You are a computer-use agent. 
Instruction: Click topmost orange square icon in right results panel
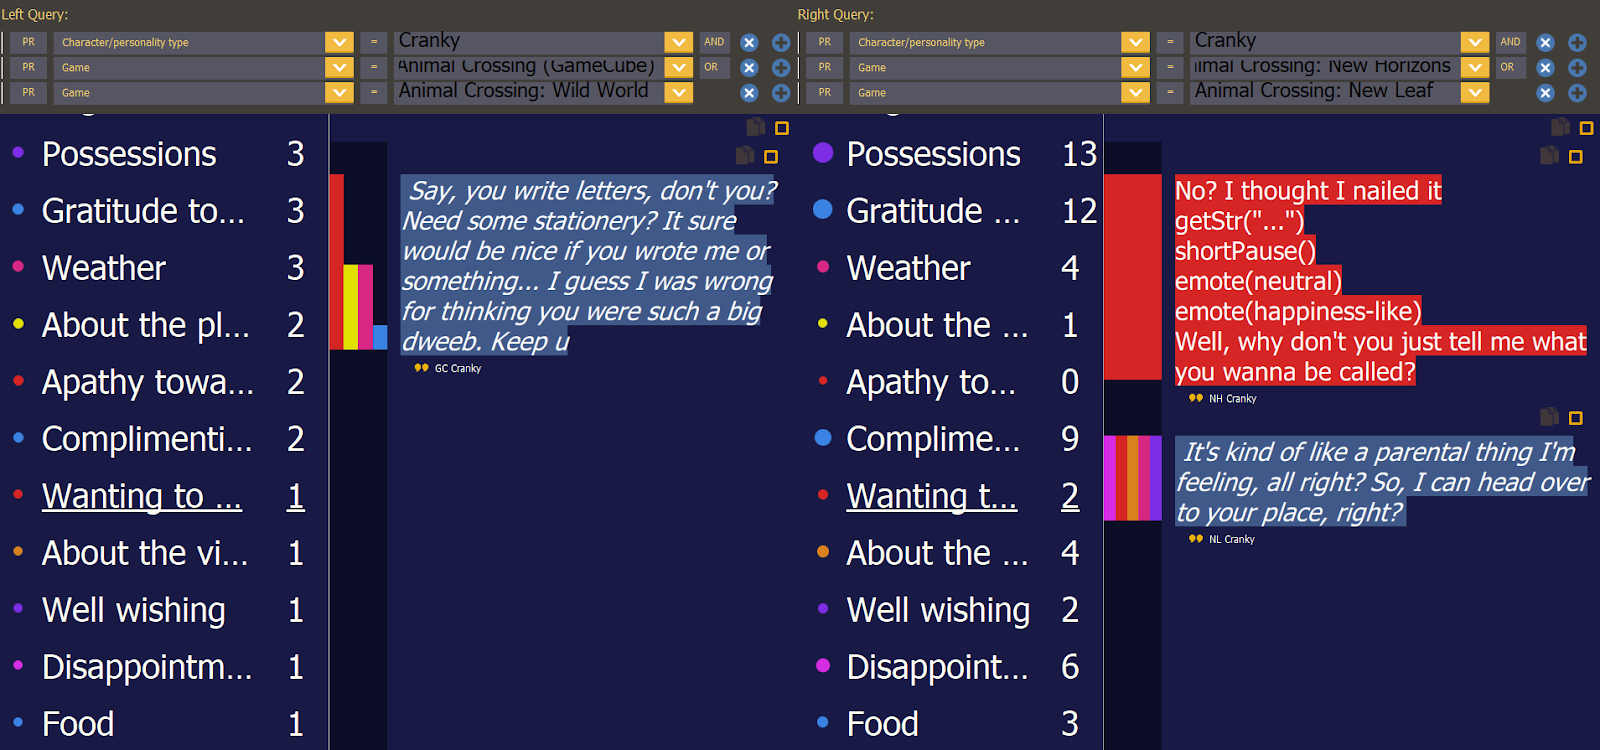click(1586, 128)
